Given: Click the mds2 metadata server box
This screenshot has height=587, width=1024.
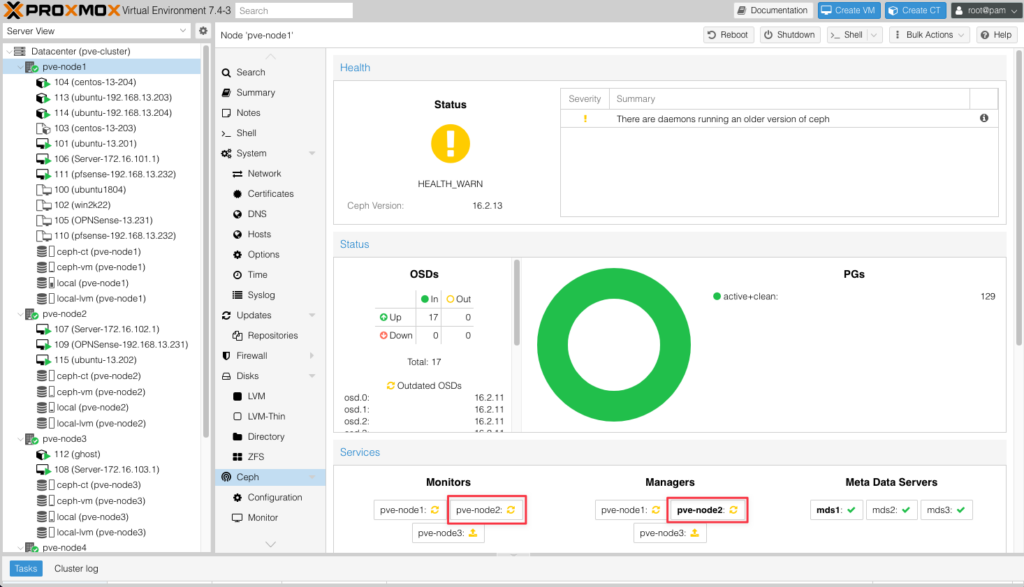Looking at the screenshot, I should click(x=891, y=510).
